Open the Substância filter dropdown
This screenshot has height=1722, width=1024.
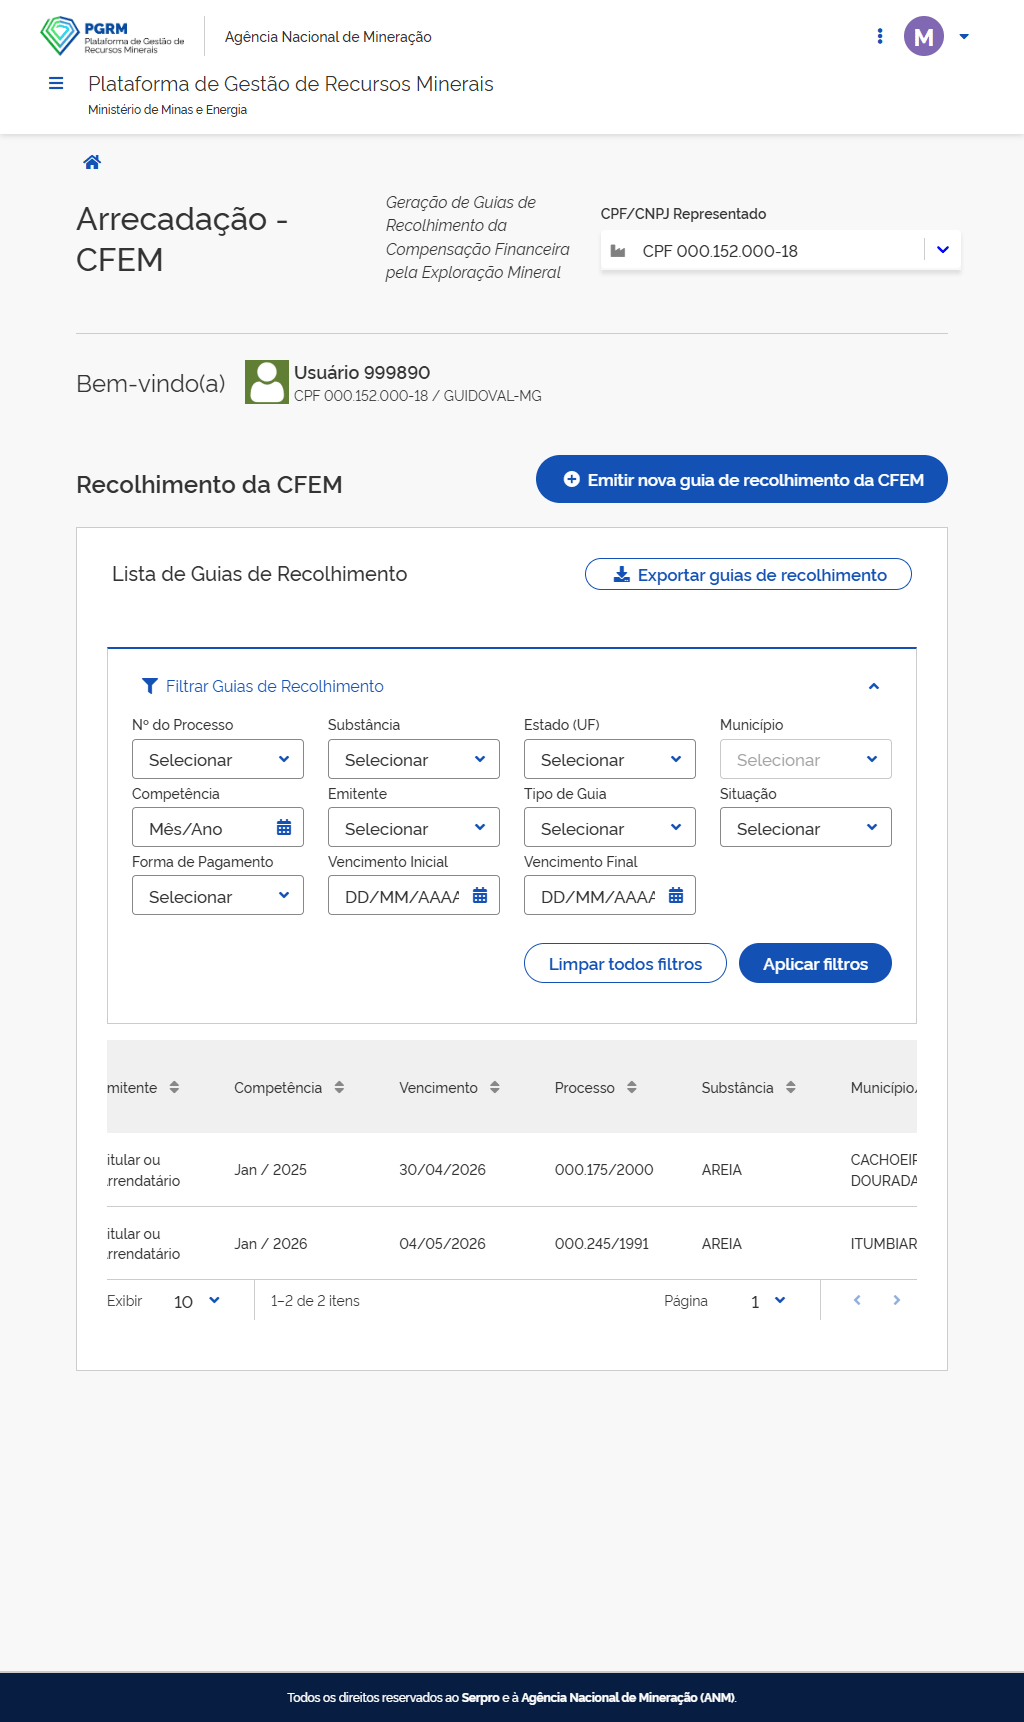coord(414,759)
